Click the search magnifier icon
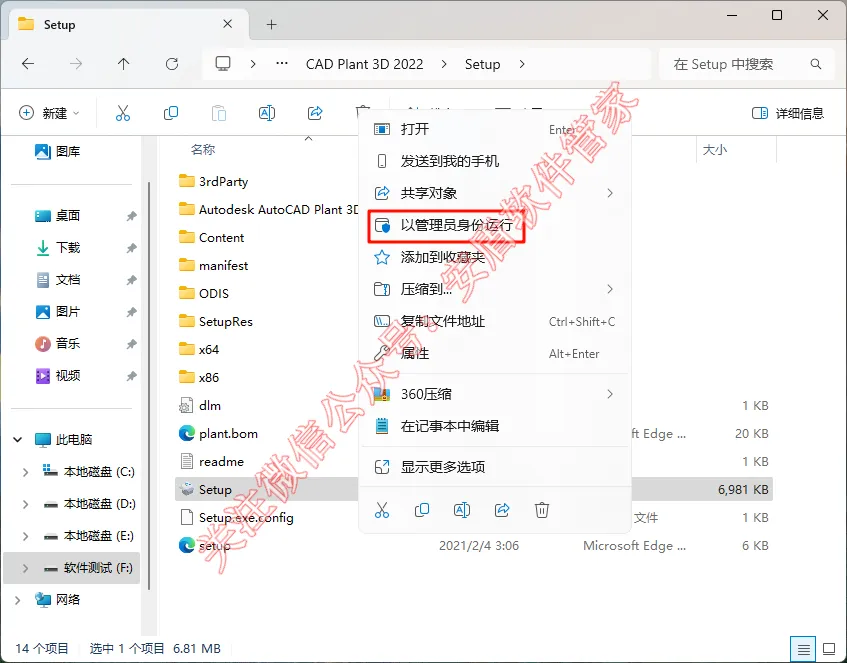The image size is (847, 663). (x=816, y=64)
